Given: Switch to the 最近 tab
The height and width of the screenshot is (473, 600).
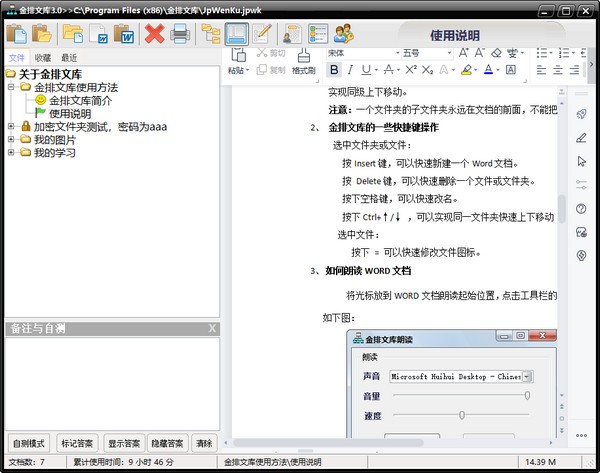Looking at the screenshot, I should pos(69,58).
